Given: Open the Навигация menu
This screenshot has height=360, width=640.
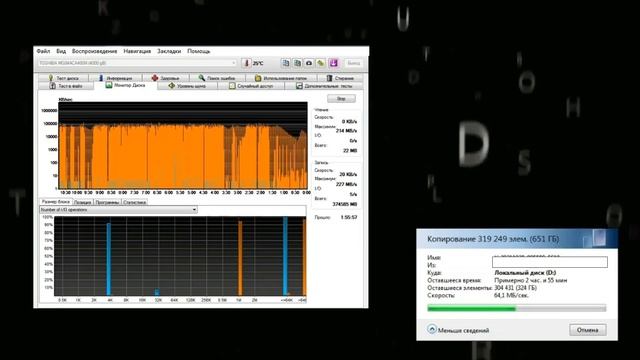Looking at the screenshot, I should tap(137, 51).
